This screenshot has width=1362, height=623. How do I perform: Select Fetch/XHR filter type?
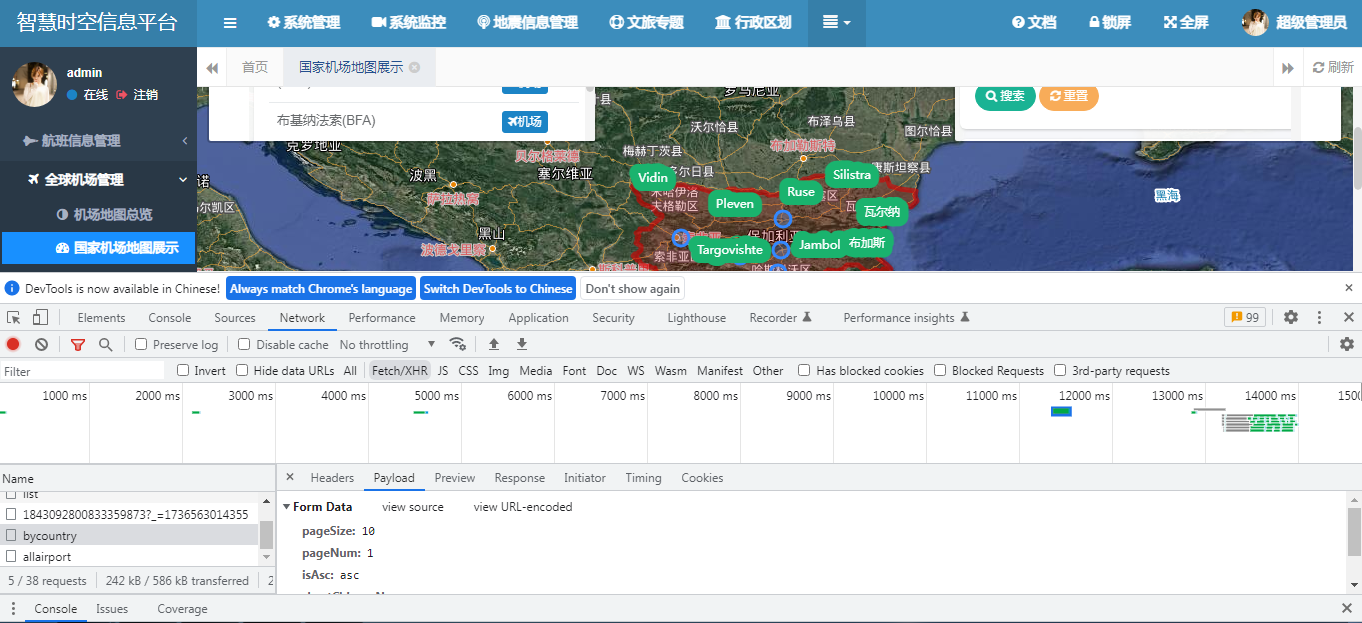(400, 370)
